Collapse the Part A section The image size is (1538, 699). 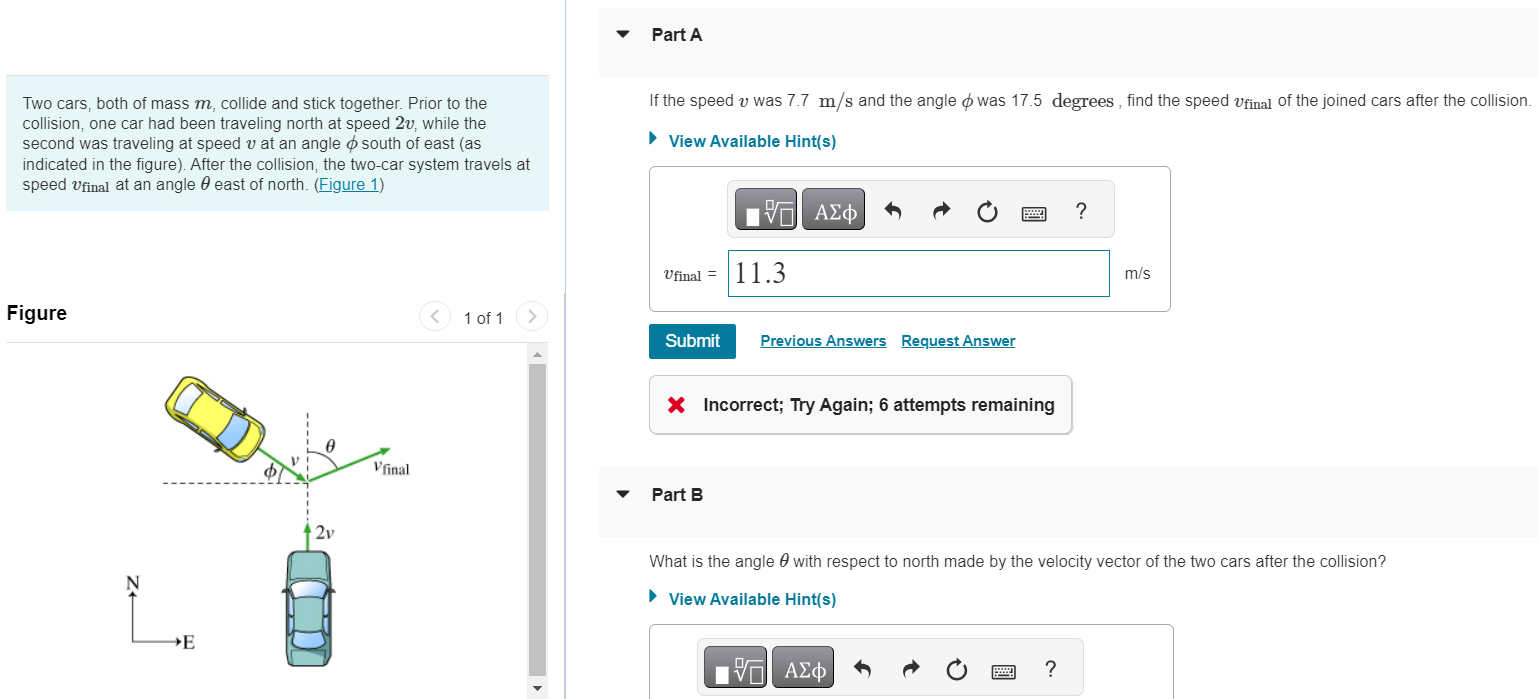622,33
